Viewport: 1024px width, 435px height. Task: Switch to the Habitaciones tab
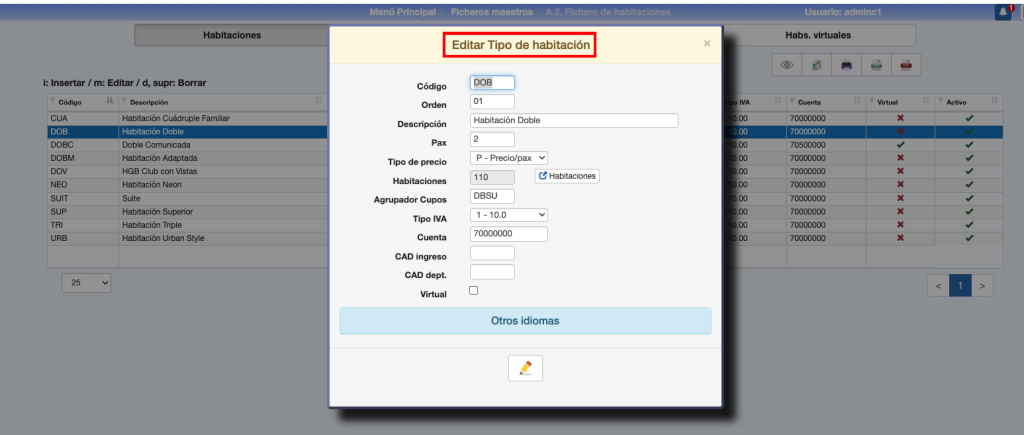(232, 35)
